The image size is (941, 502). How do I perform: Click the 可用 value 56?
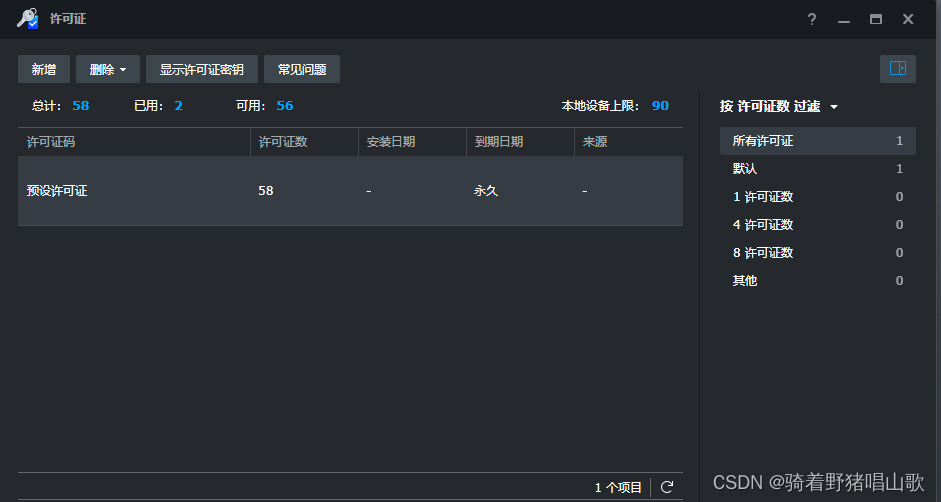284,106
